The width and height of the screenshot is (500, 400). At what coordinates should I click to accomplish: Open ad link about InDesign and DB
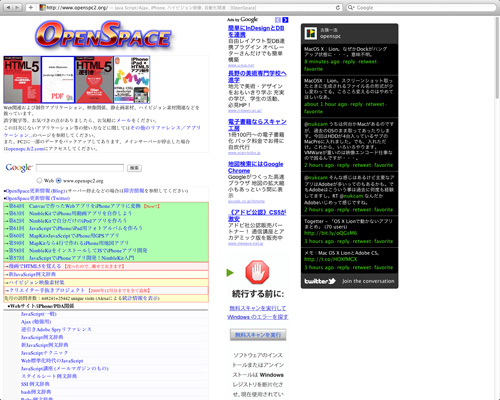coord(256,31)
